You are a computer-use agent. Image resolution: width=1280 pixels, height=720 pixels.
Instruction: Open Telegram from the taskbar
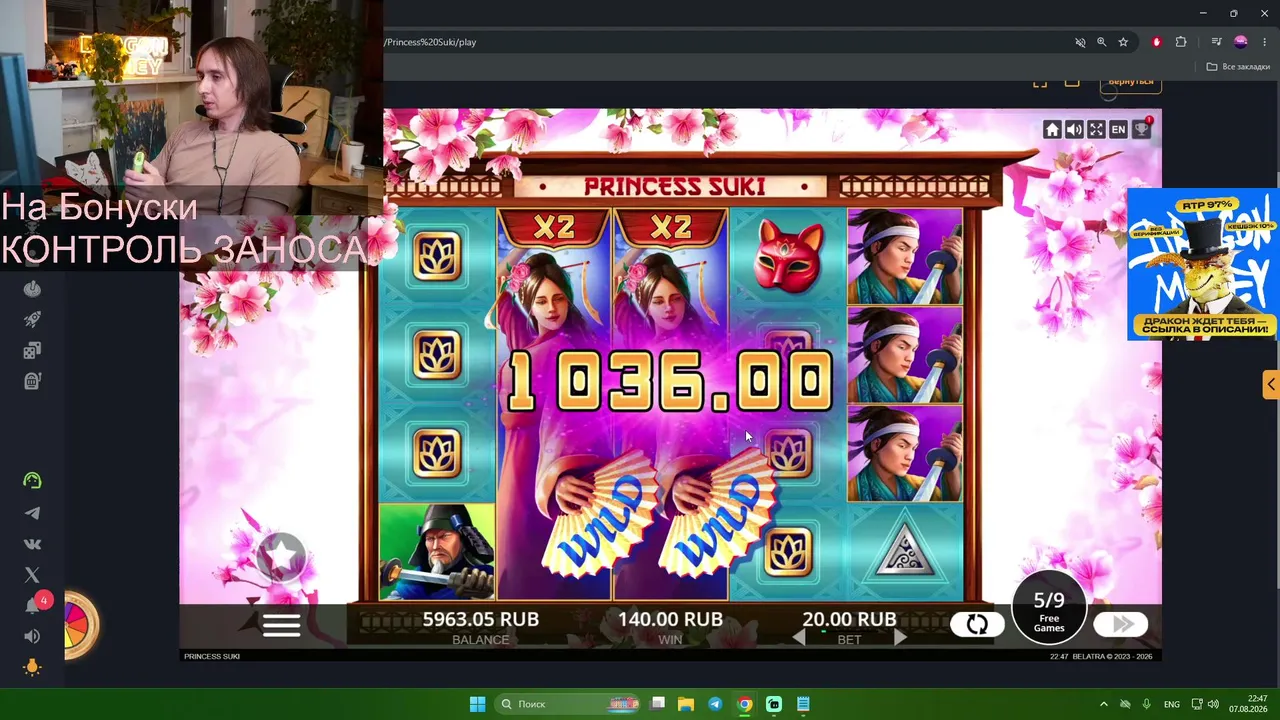pos(716,704)
